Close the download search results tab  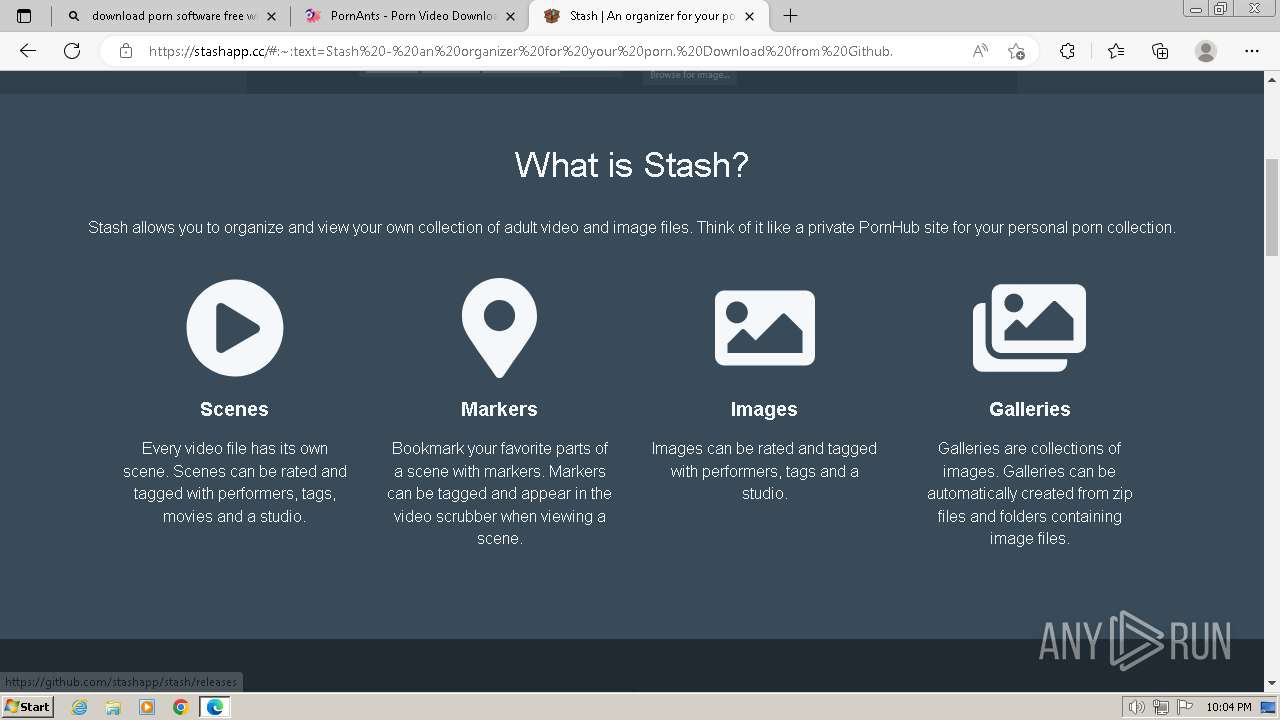pos(271,16)
